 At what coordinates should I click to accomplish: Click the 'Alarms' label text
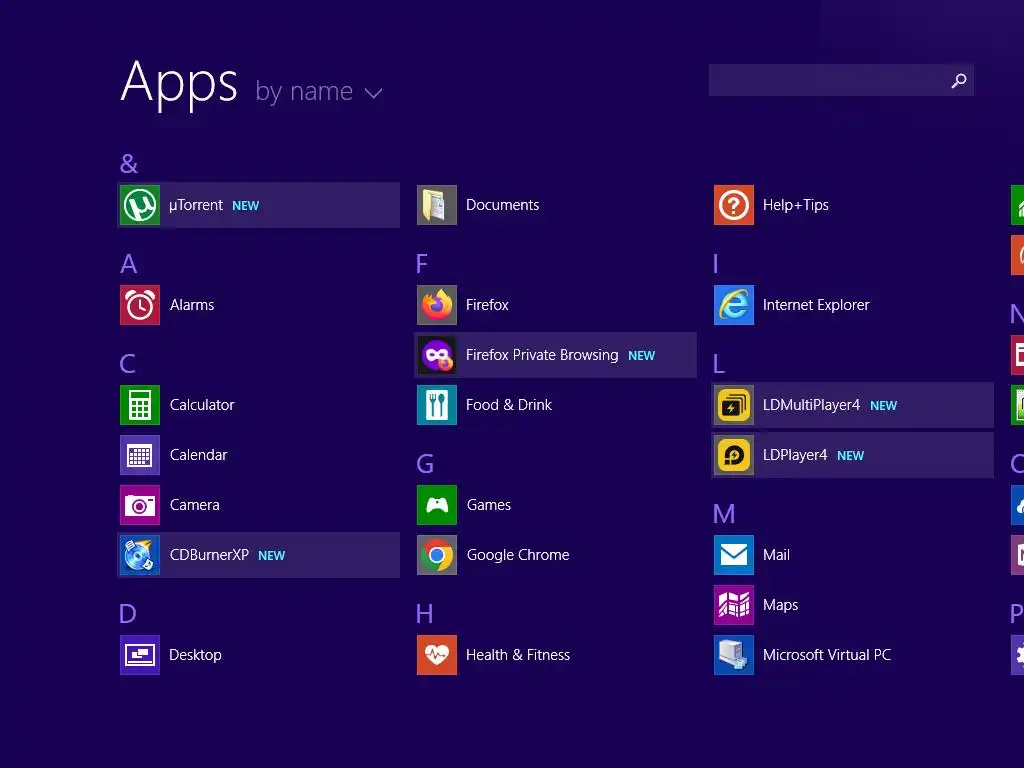coord(192,305)
